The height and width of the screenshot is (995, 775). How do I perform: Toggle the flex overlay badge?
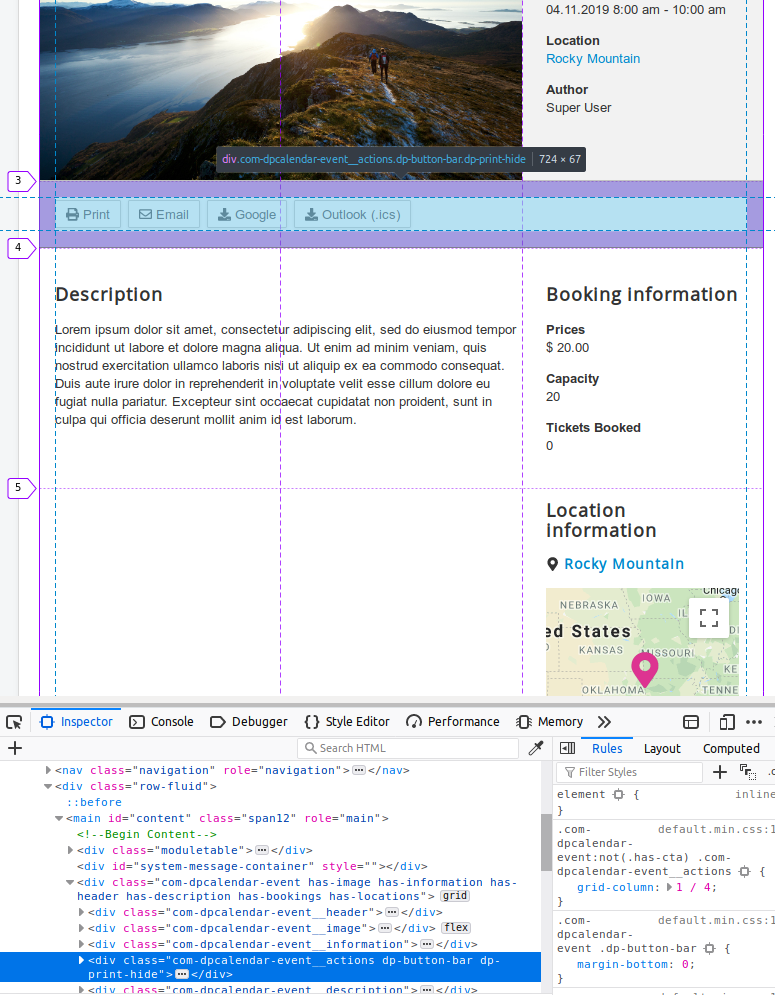coord(456,928)
